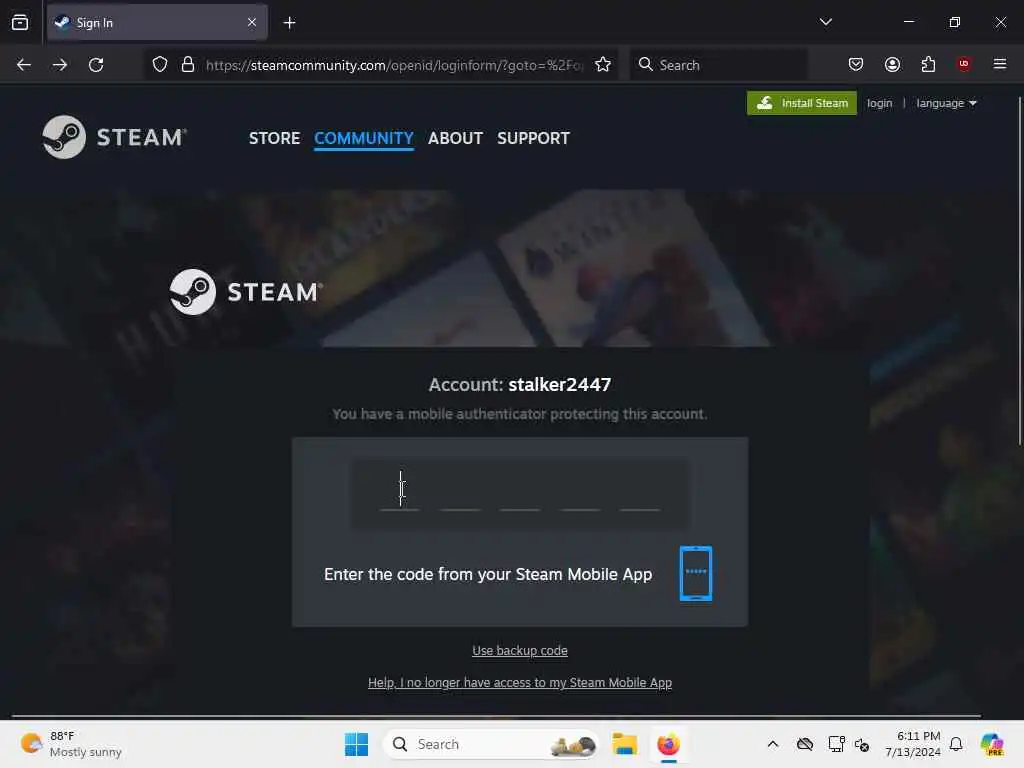Image resolution: width=1024 pixels, height=768 pixels.
Task: Open the STORE menu
Action: click(x=274, y=138)
